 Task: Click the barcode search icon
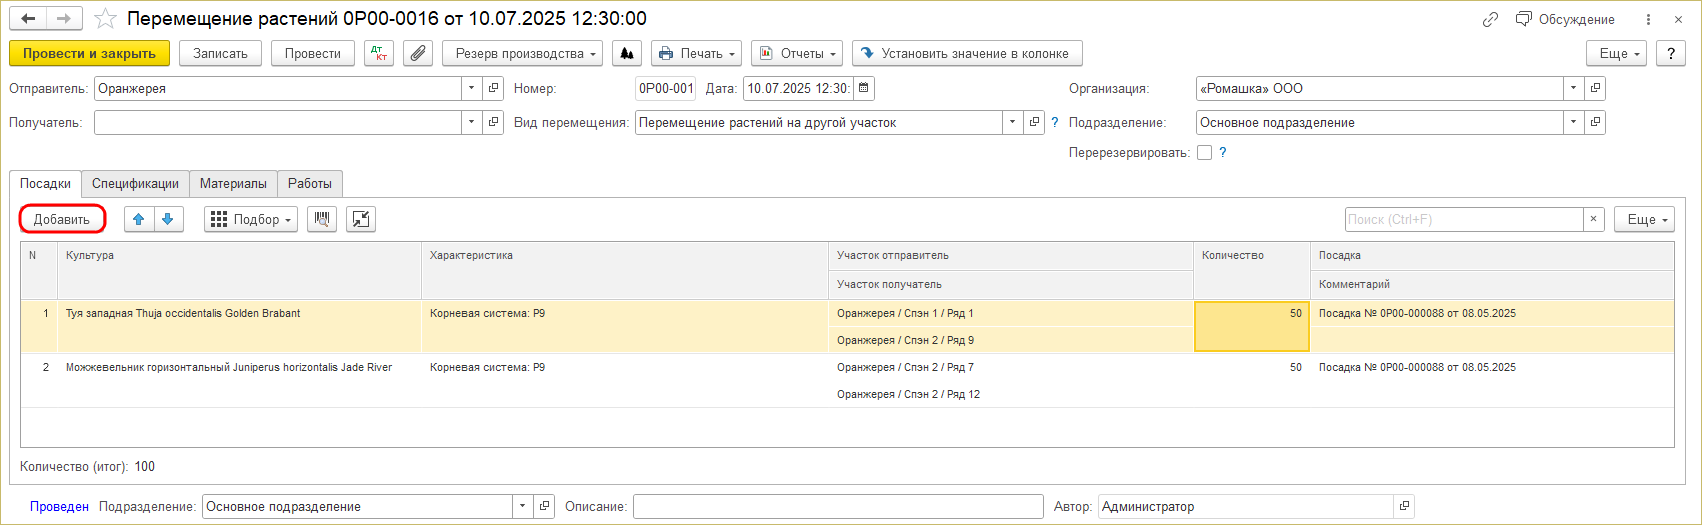[322, 219]
